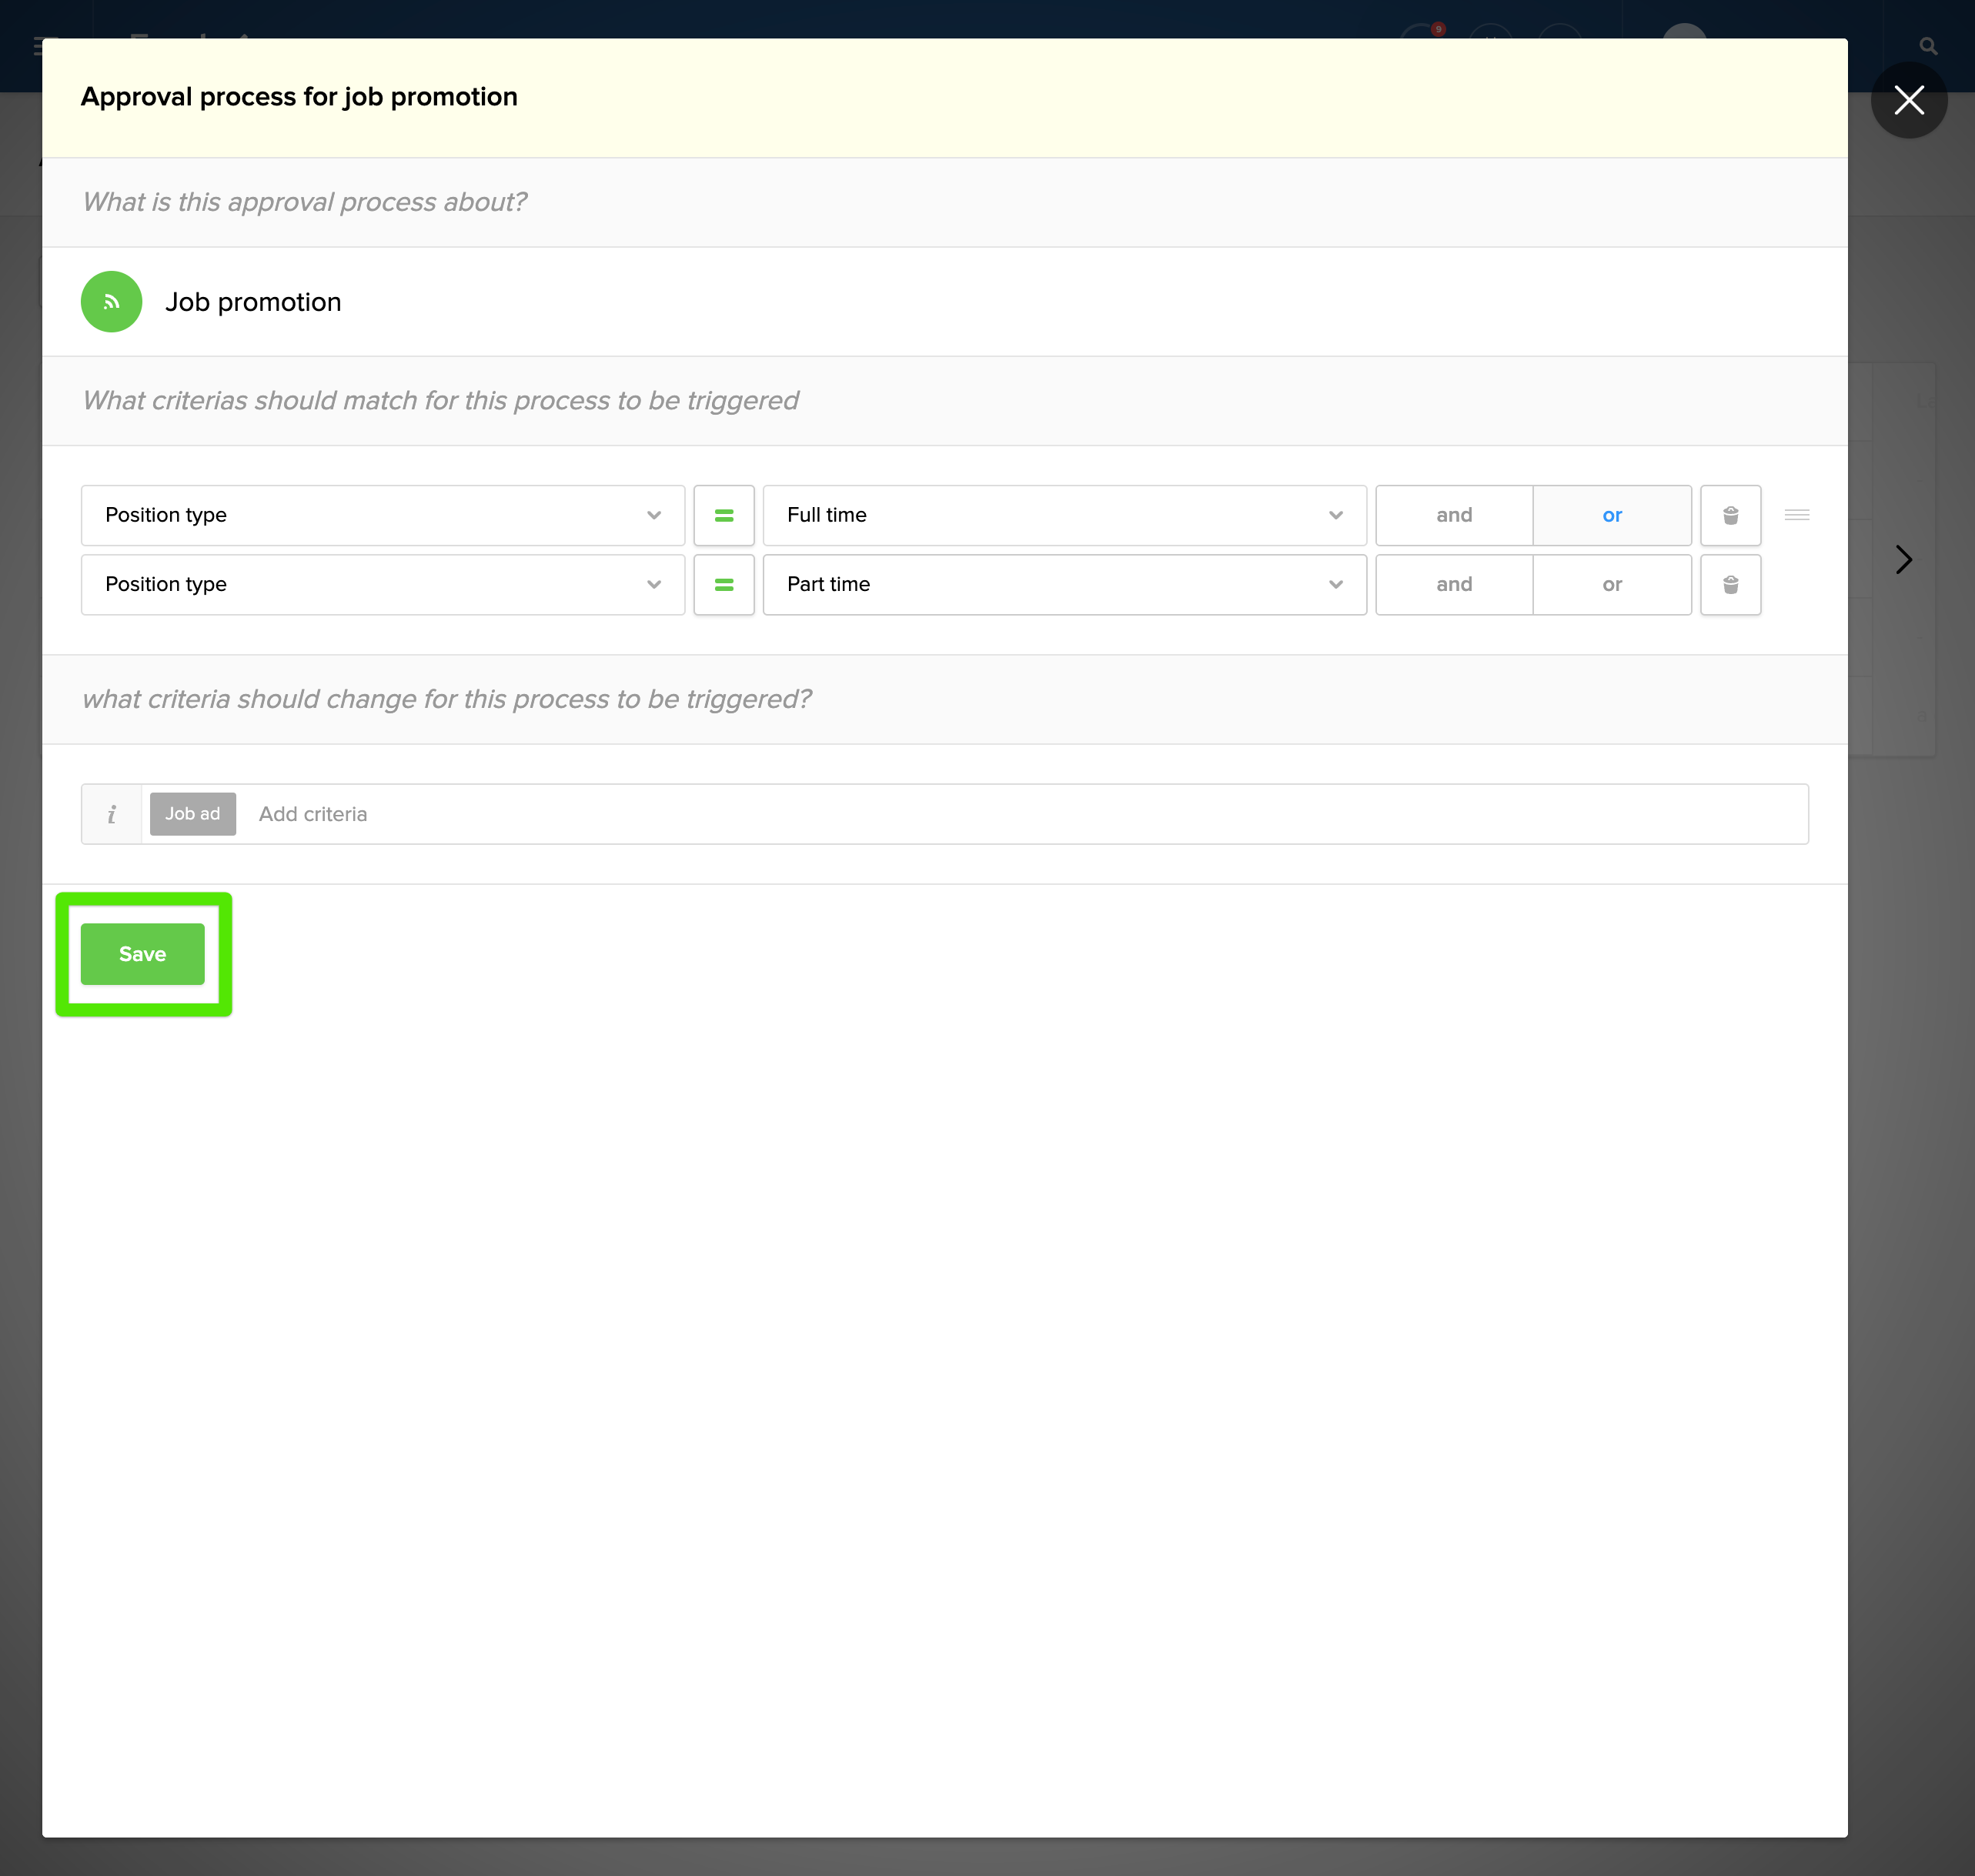
Task: Click the green Job promotion feed icon
Action: tap(111, 301)
